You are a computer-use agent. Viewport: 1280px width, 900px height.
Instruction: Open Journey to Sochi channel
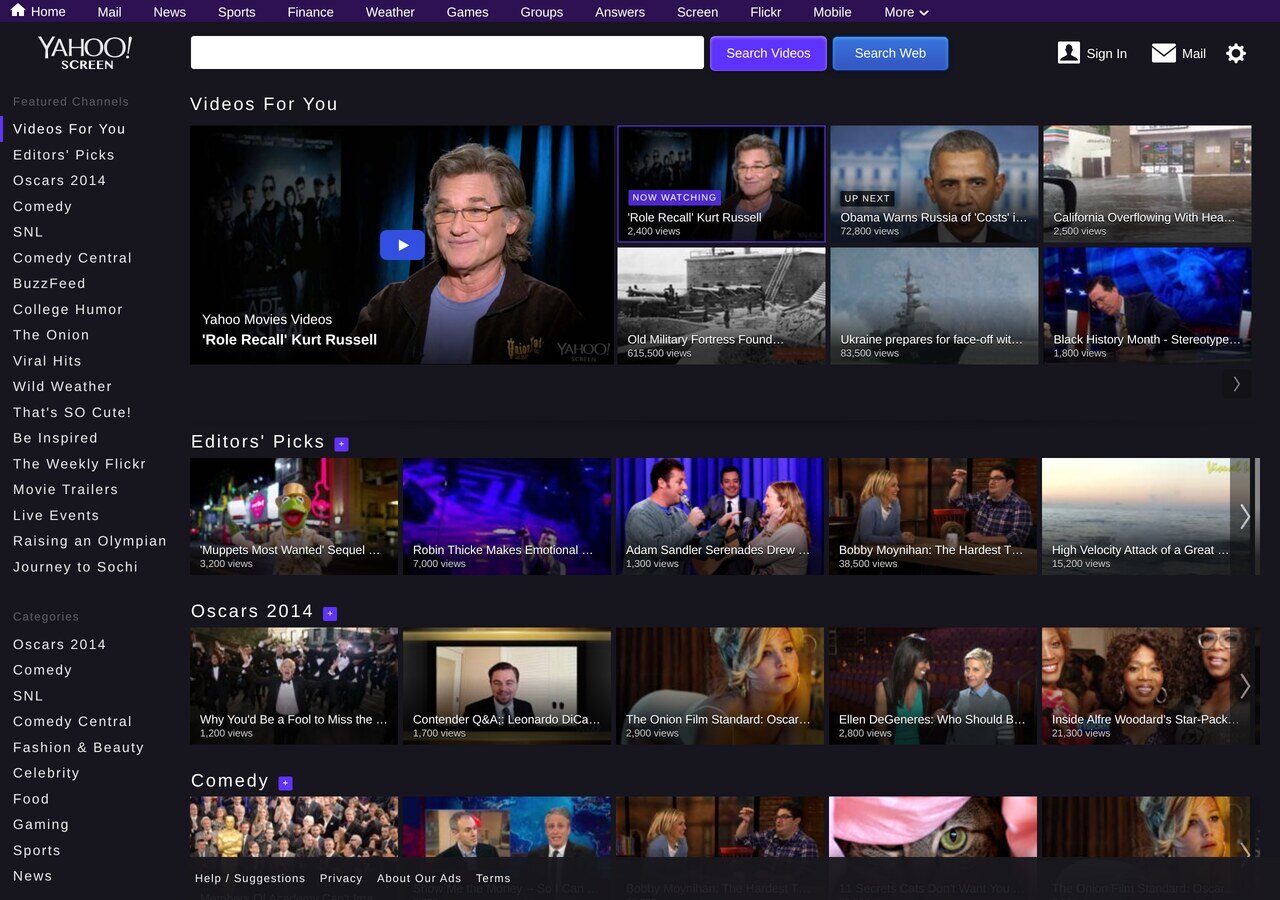75,567
